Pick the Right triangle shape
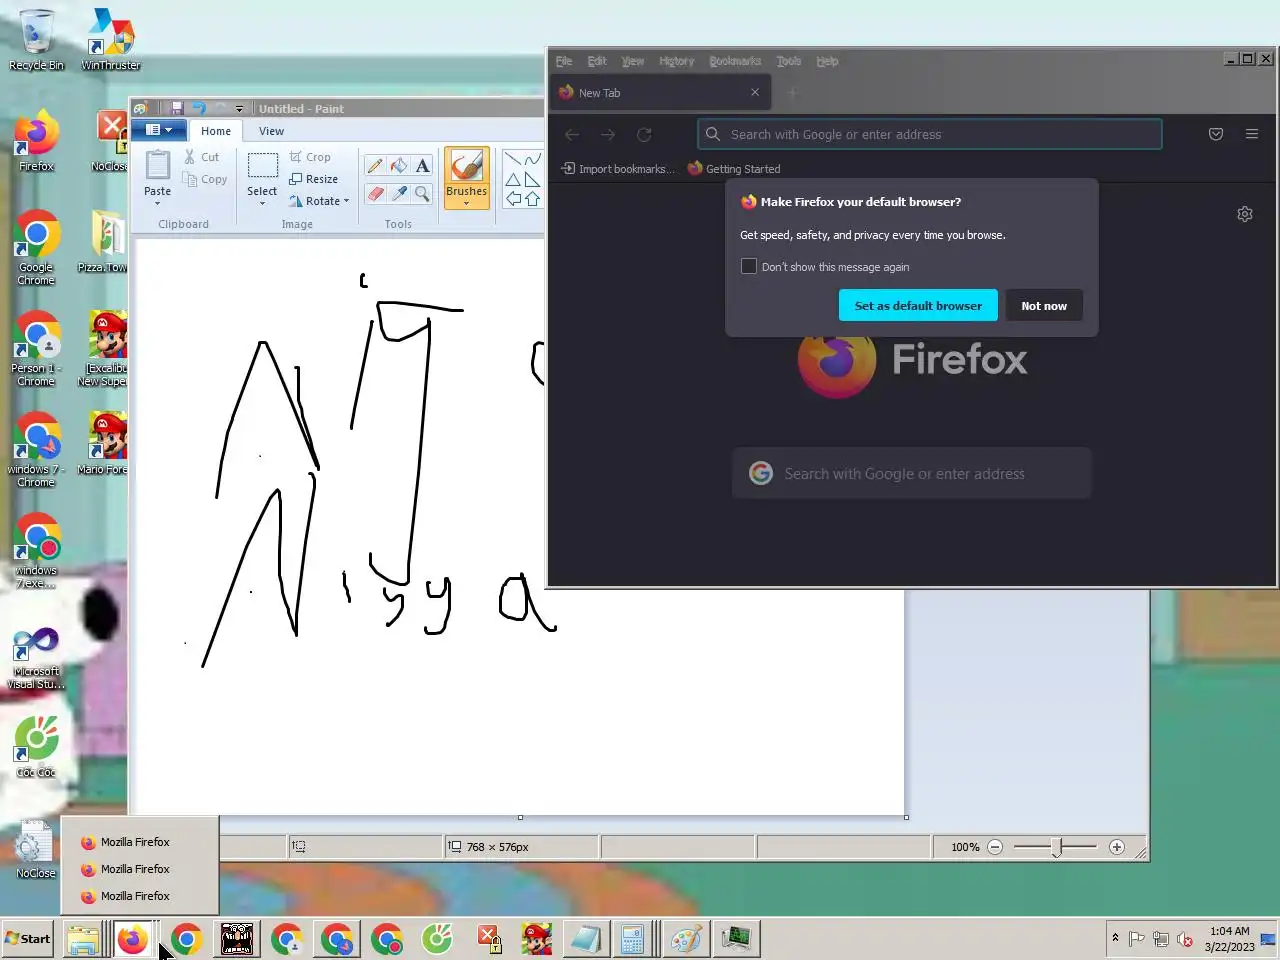The height and width of the screenshot is (960, 1280). point(532,179)
